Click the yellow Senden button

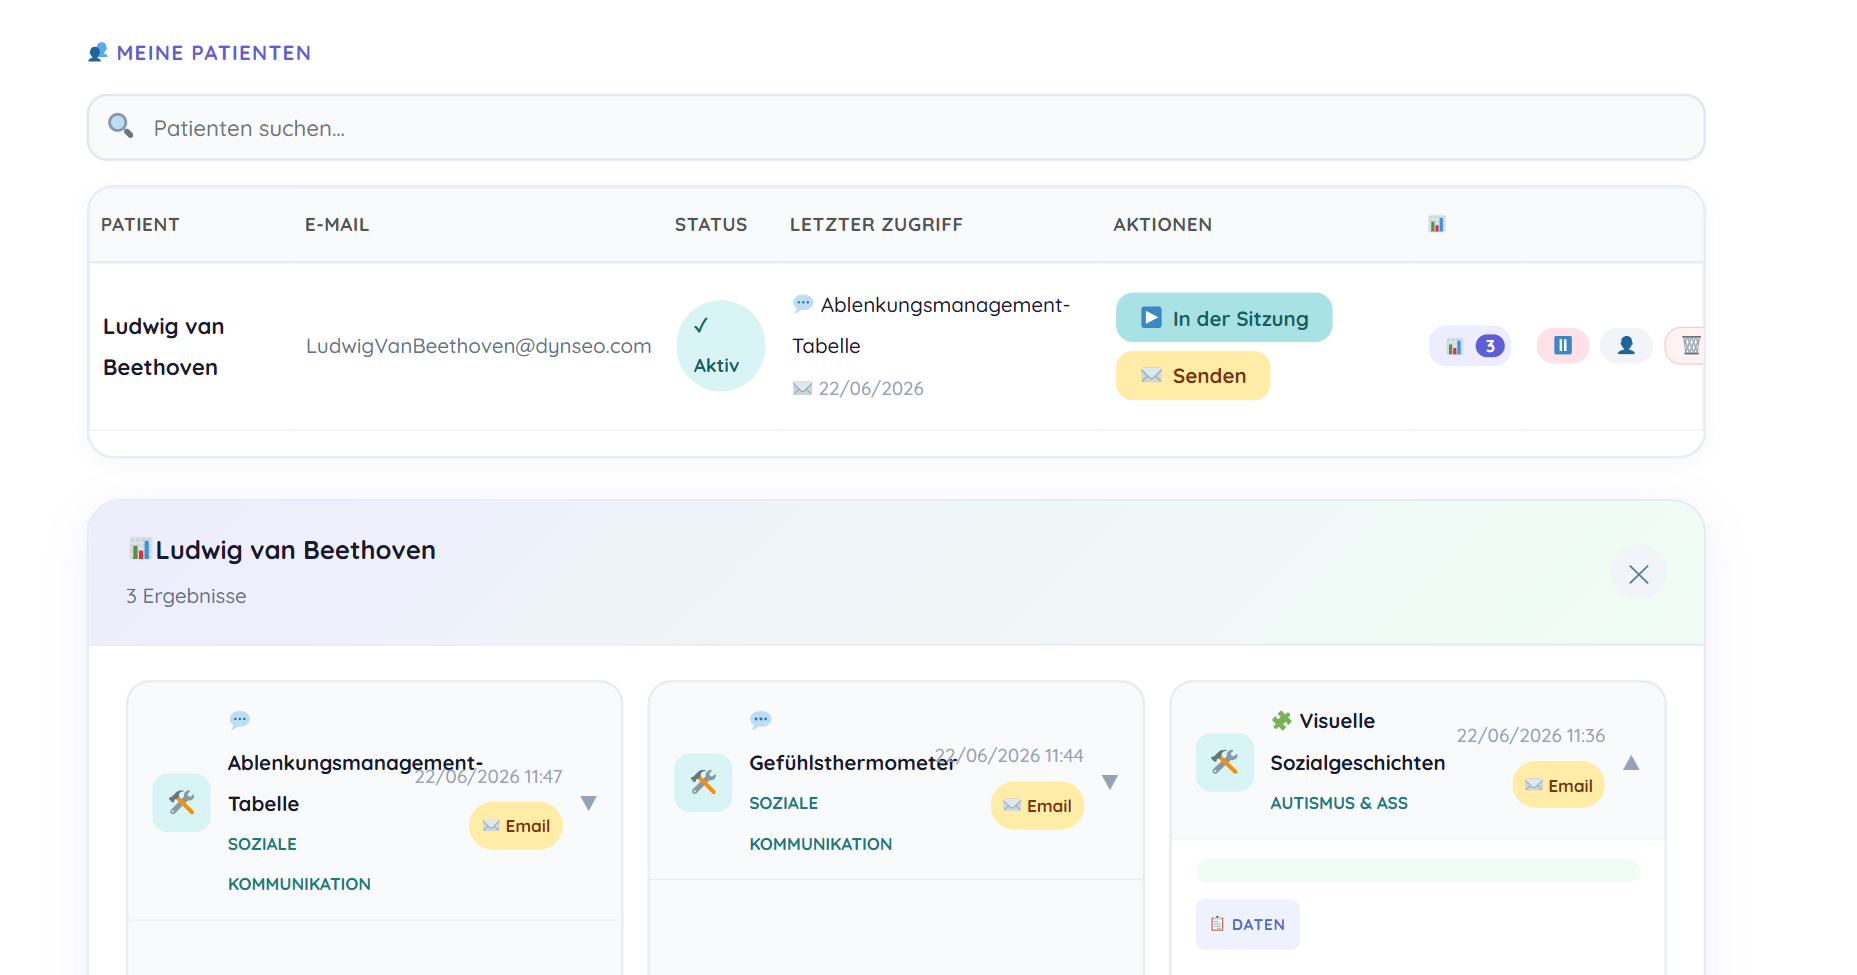click(x=1193, y=376)
